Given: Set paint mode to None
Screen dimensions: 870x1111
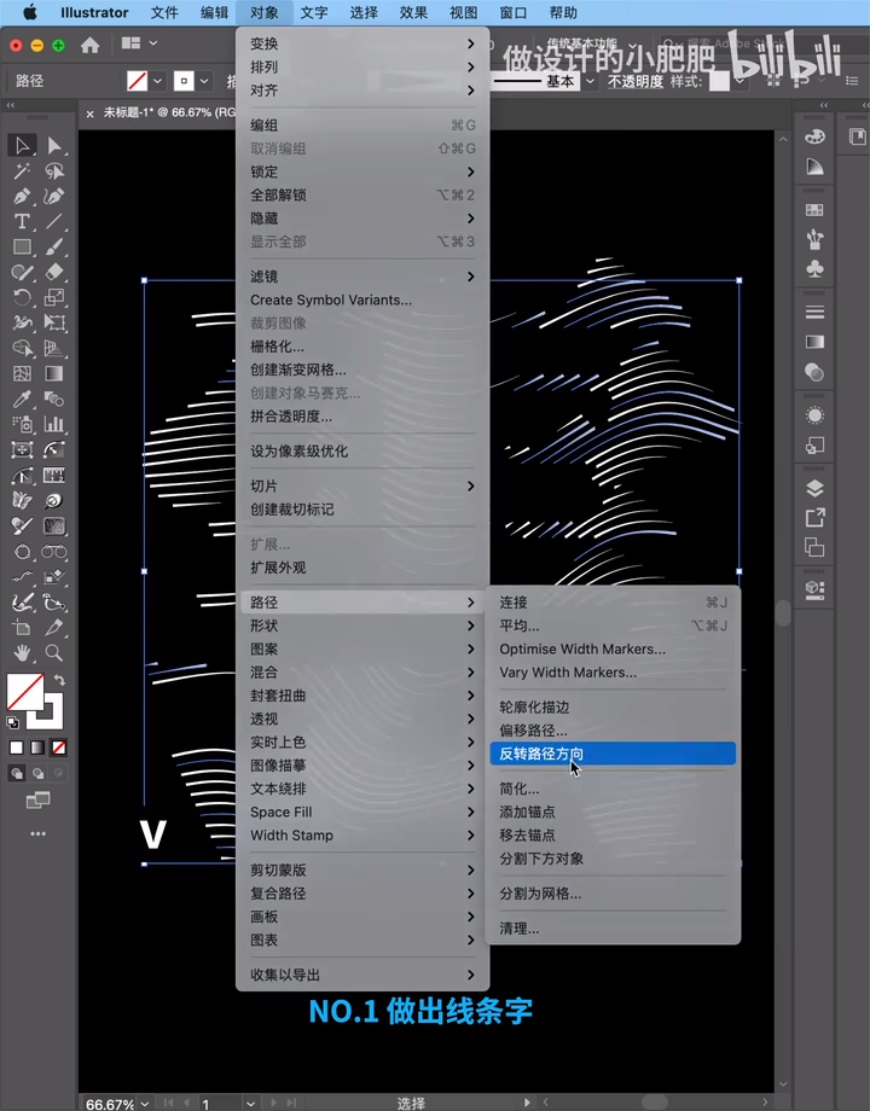Looking at the screenshot, I should [x=59, y=748].
